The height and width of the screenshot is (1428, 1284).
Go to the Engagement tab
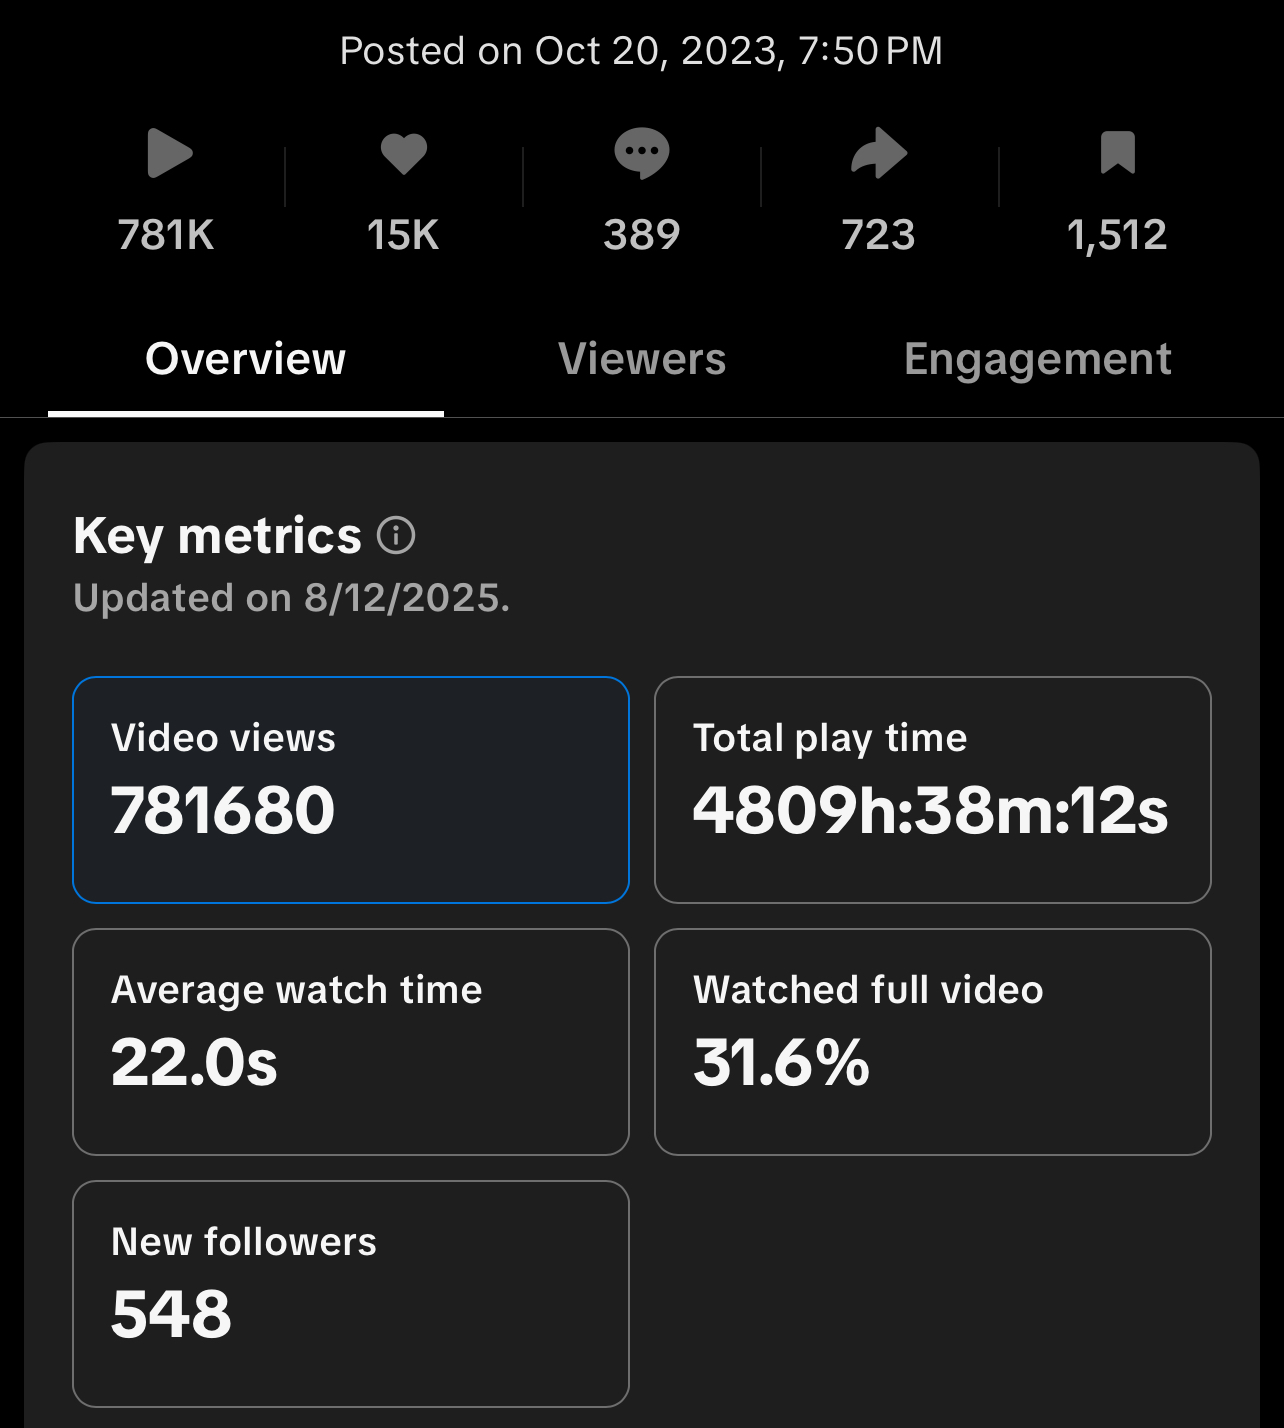click(x=1037, y=359)
